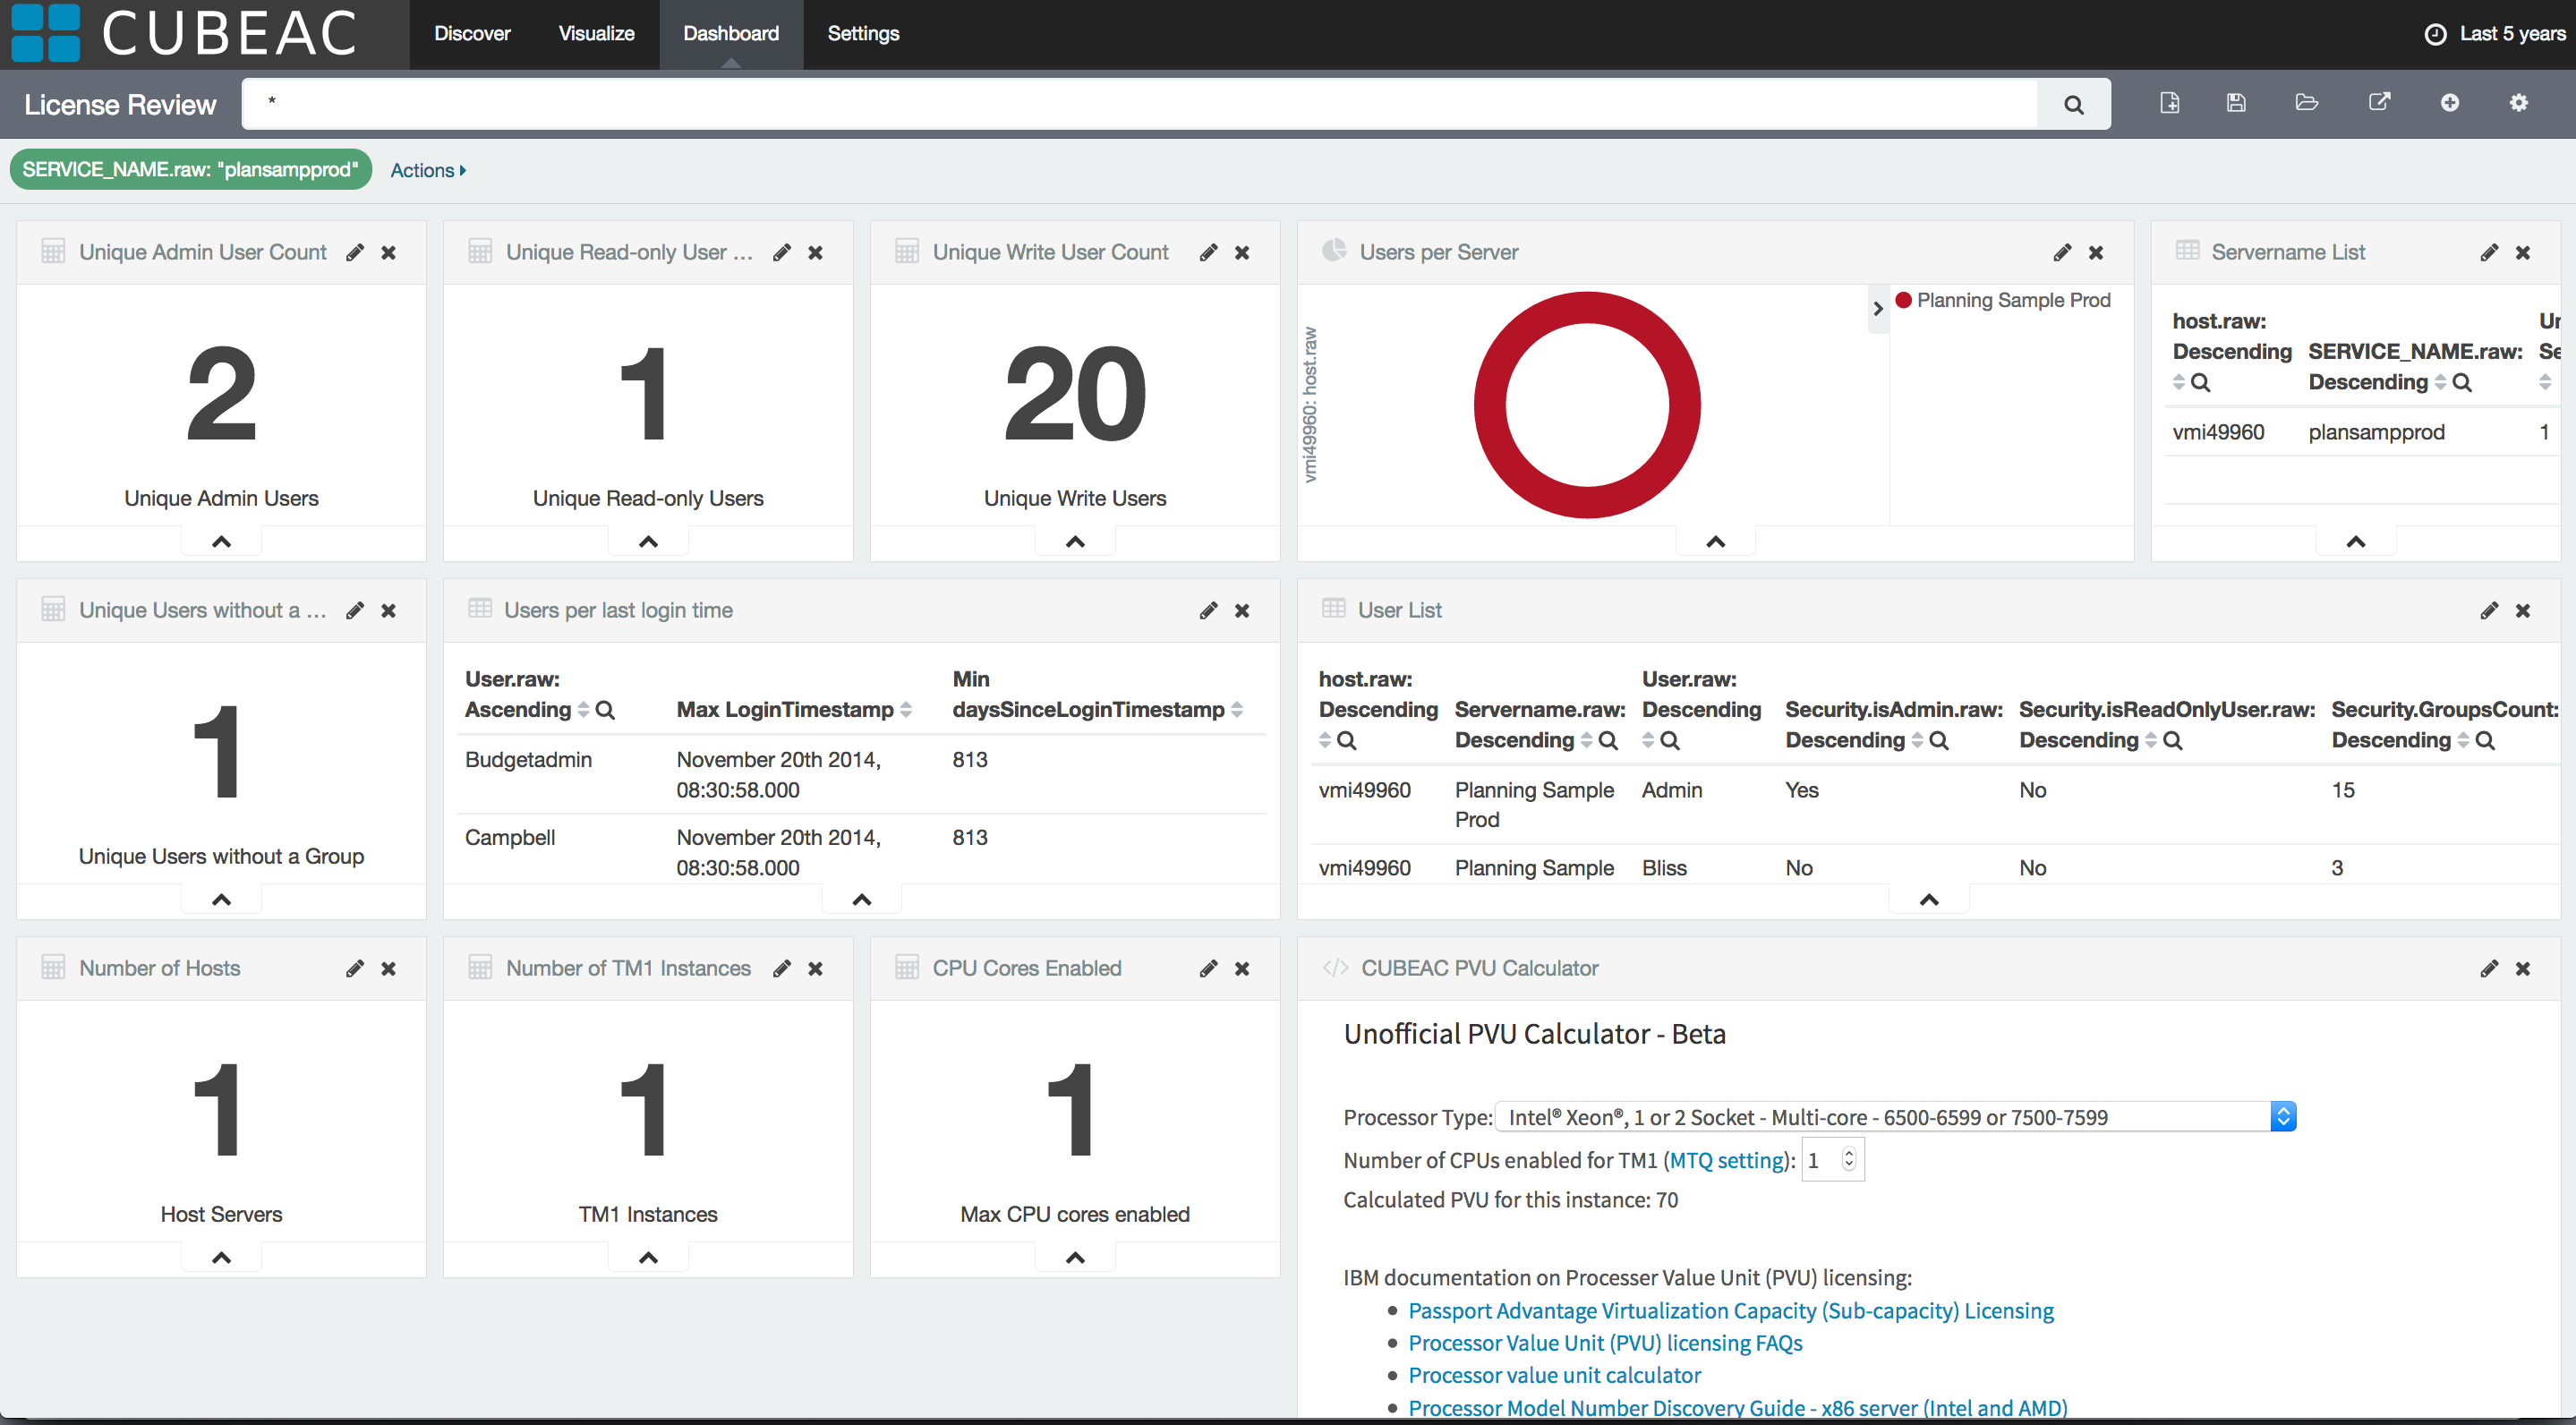Open Processor value unit calculator link

click(x=1555, y=1376)
